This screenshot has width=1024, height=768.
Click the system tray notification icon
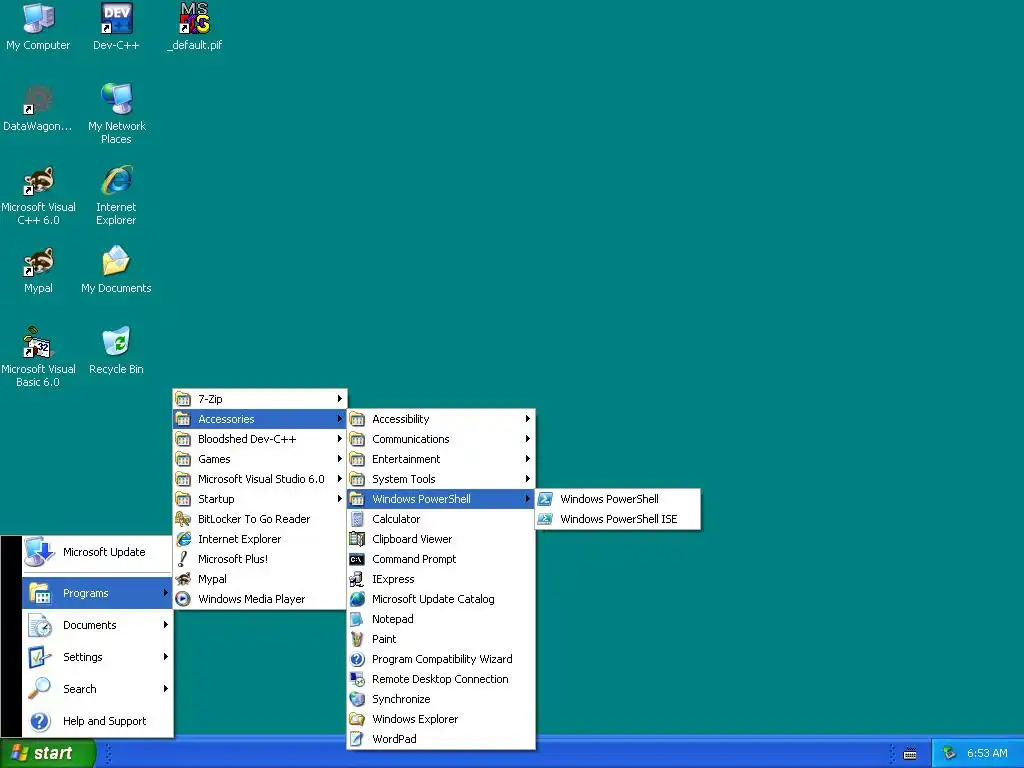point(950,753)
